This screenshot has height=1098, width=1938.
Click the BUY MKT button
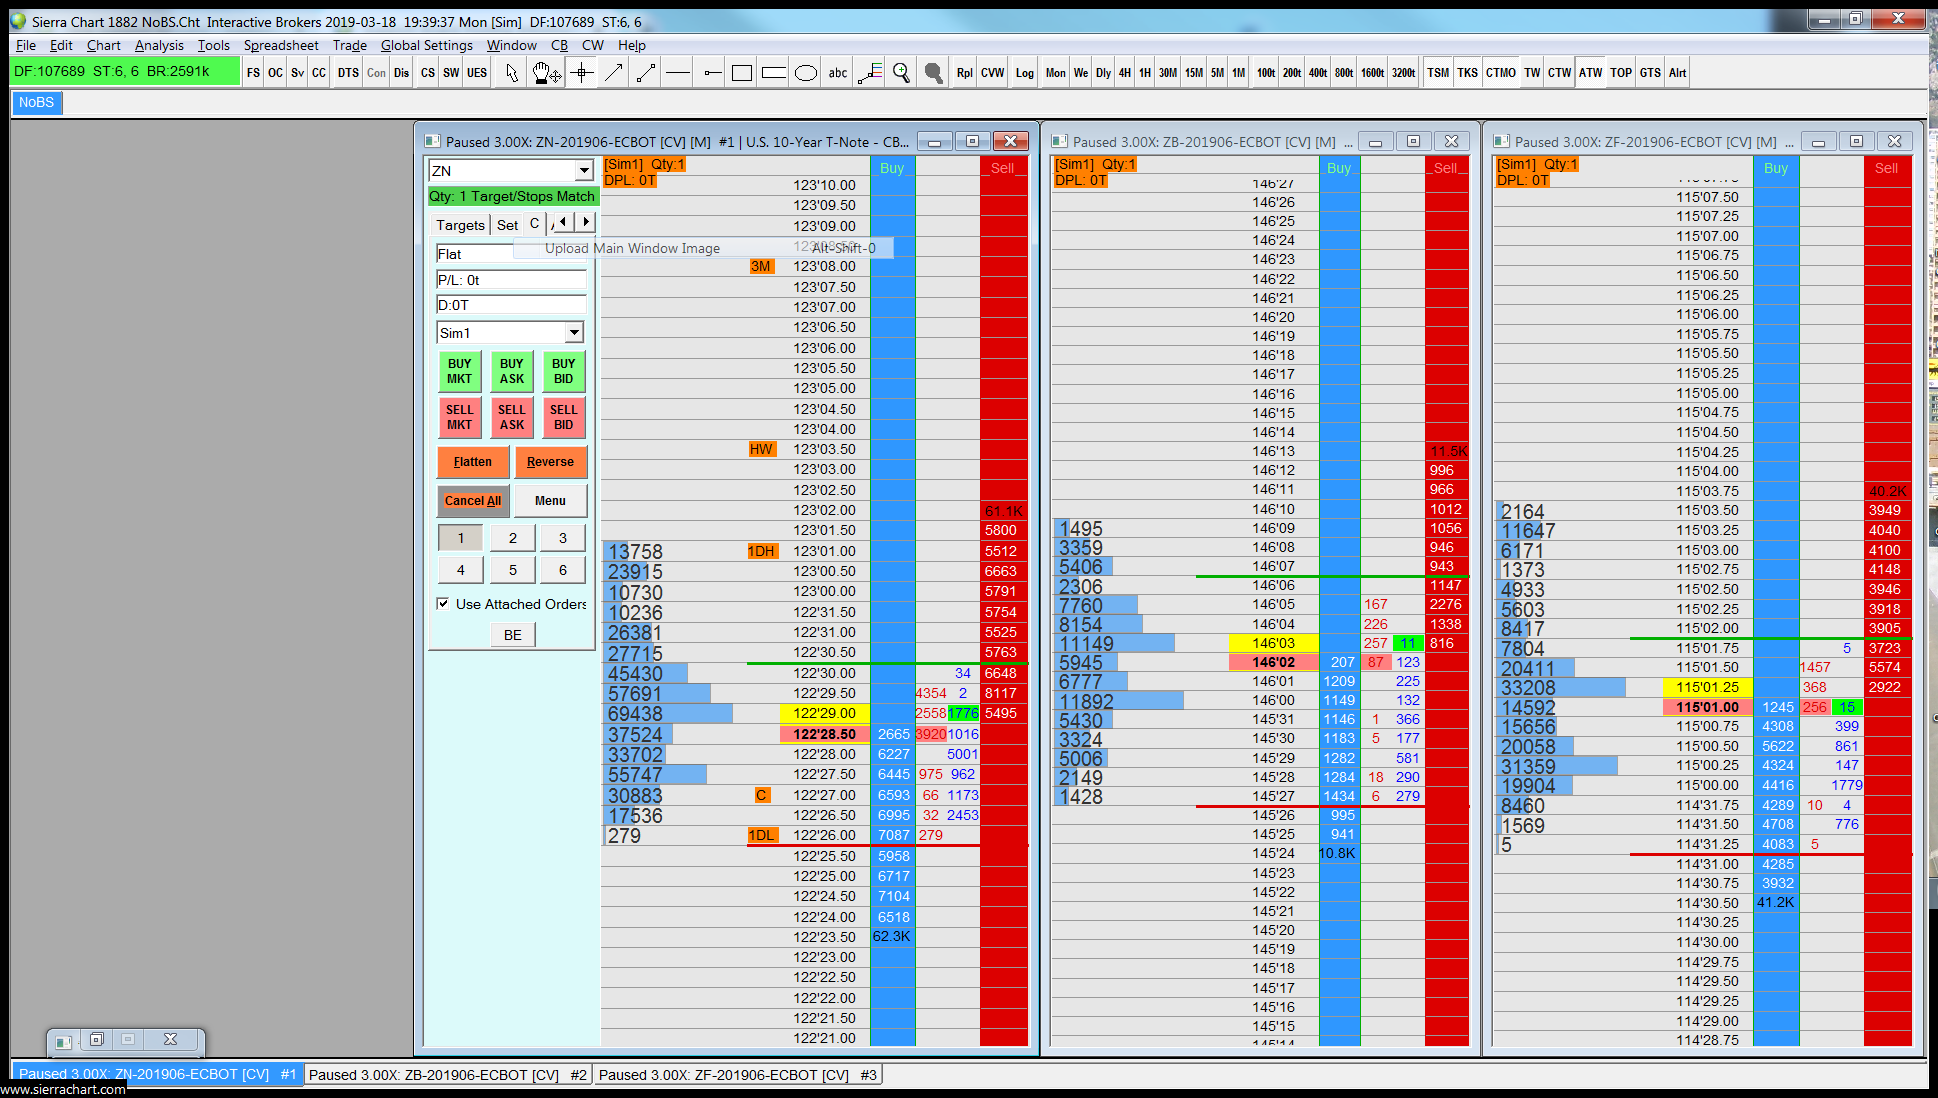pyautogui.click(x=460, y=371)
